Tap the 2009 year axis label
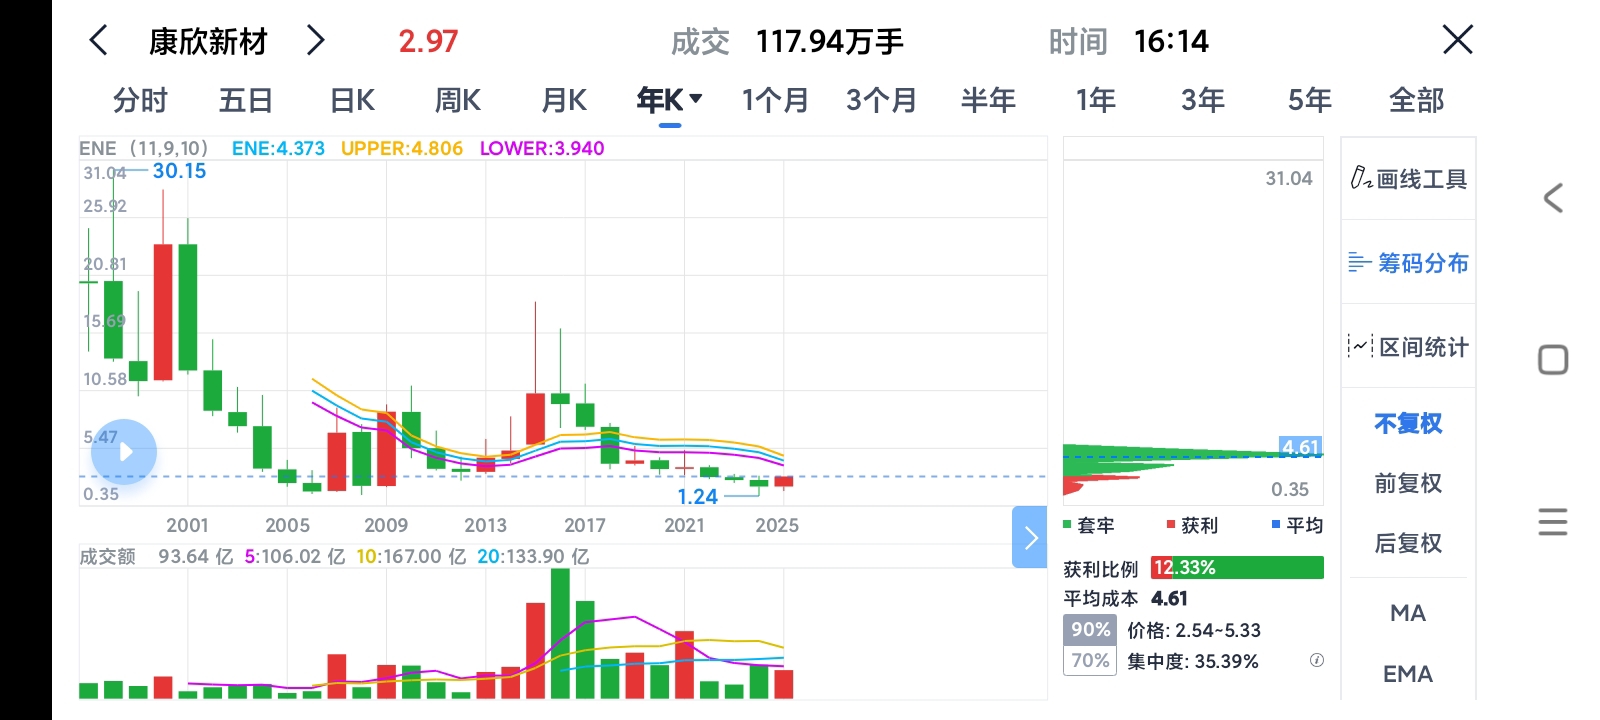1600x720 pixels. pyautogui.click(x=386, y=525)
